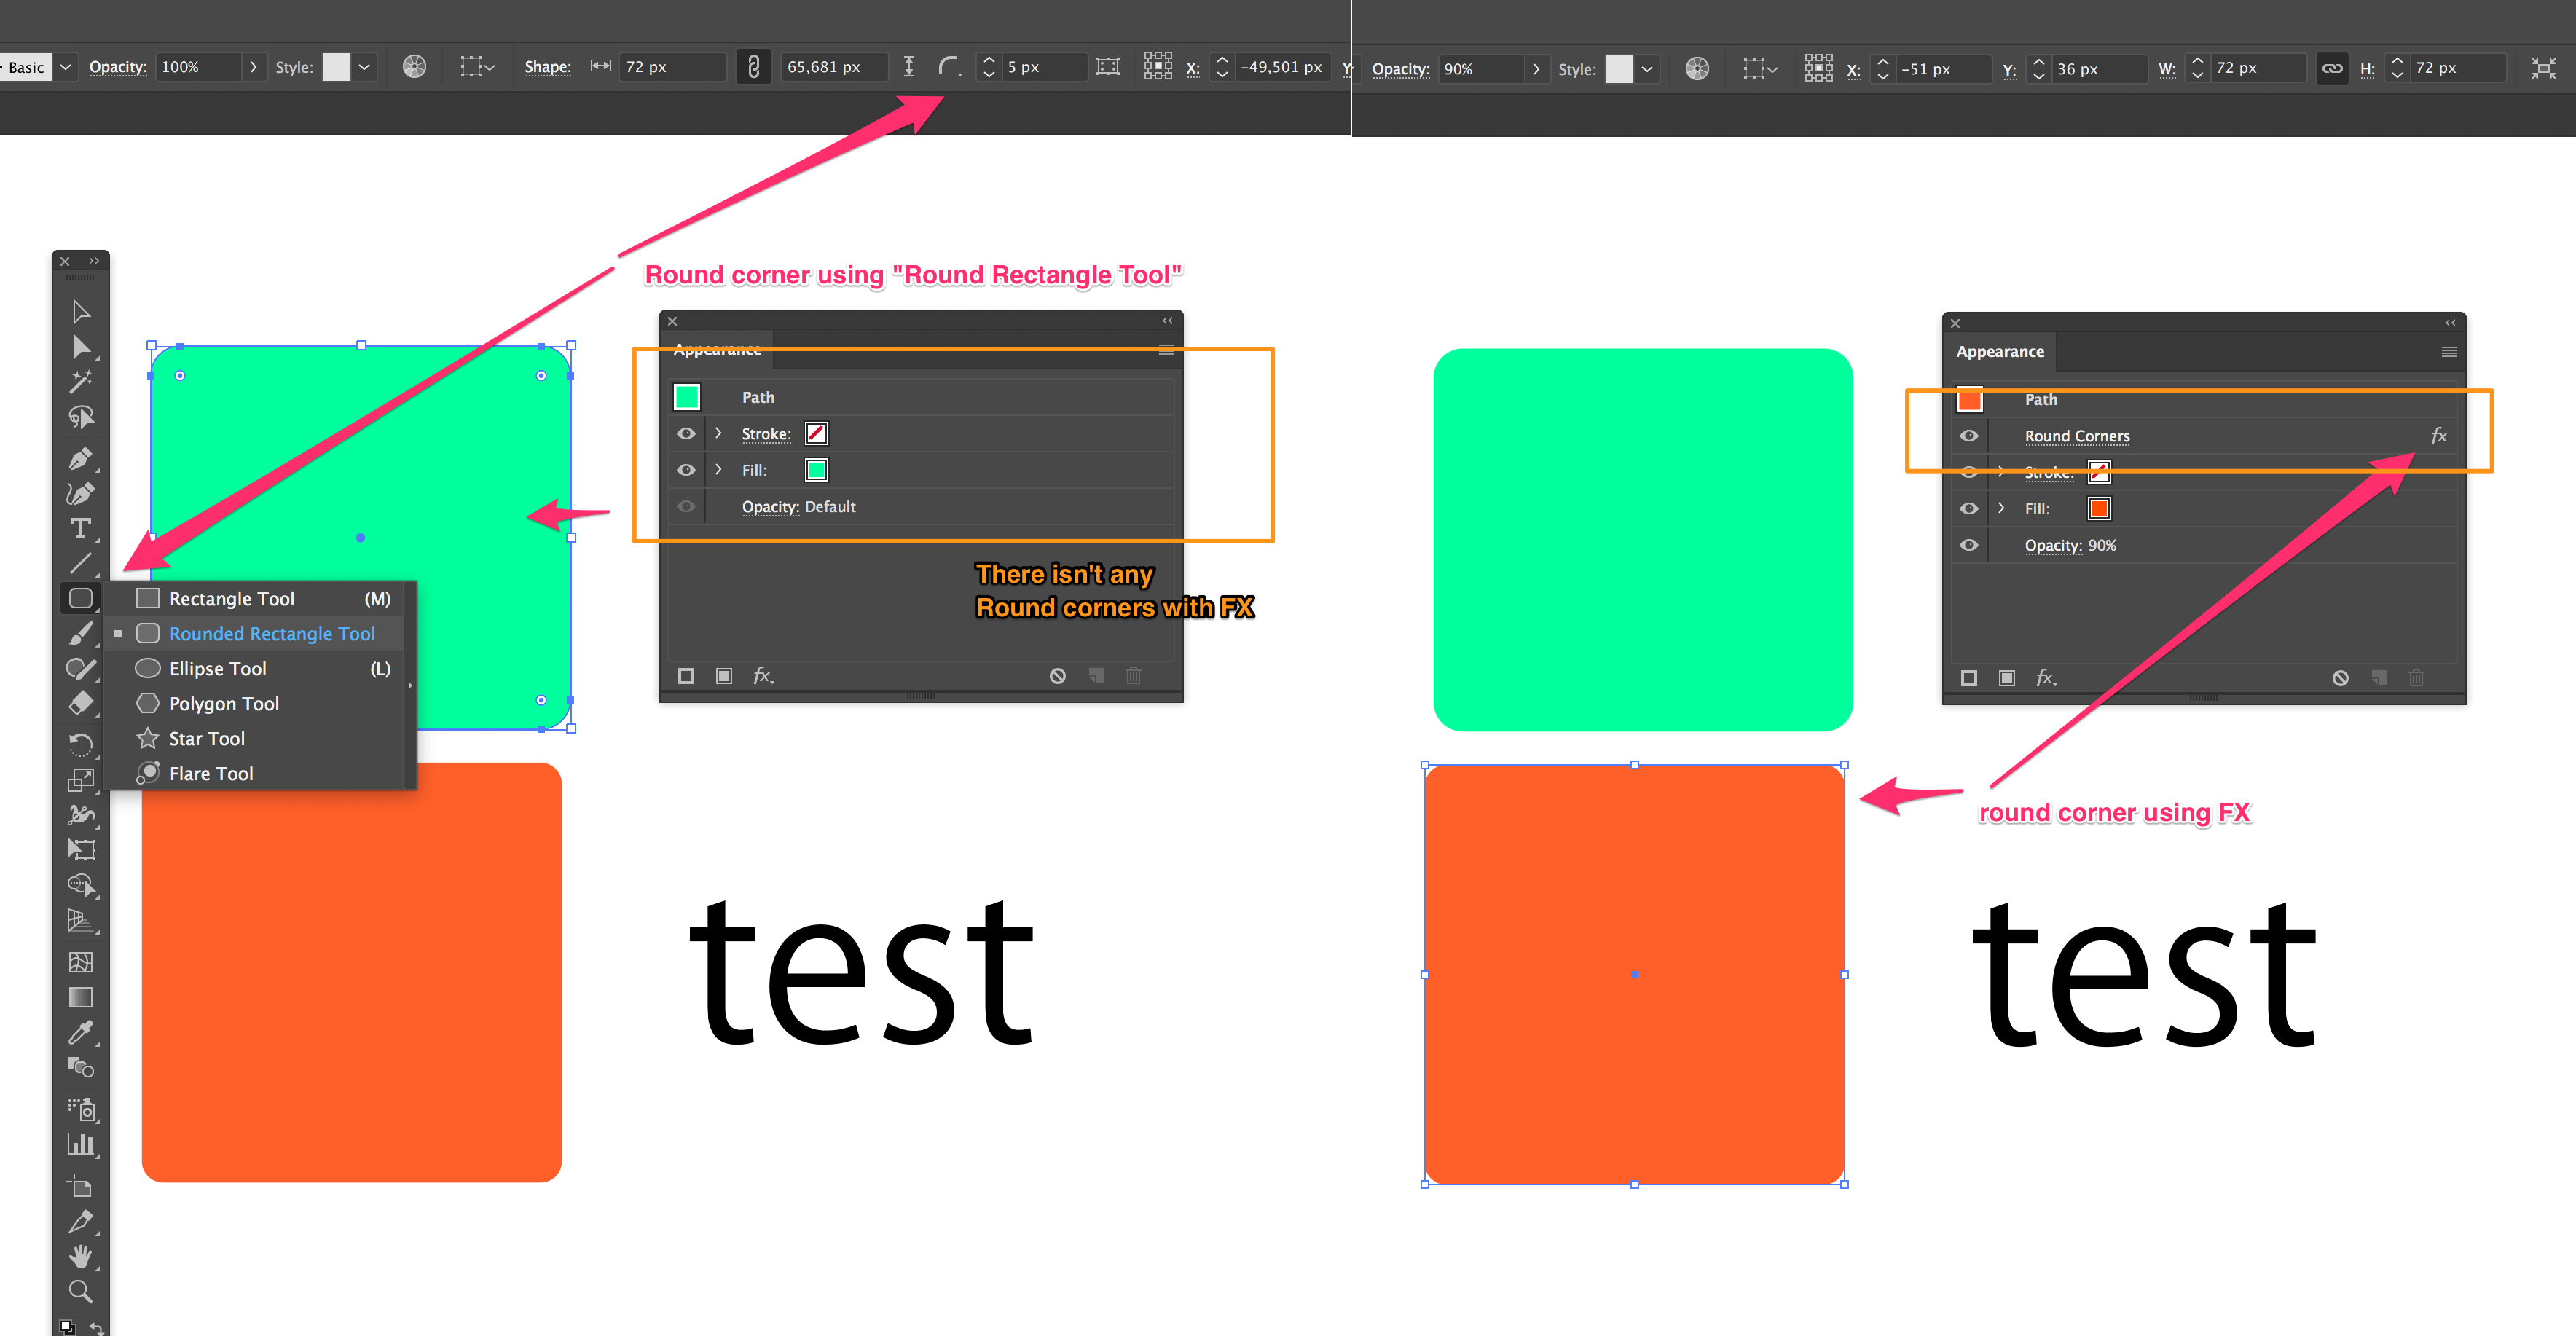Viewport: 2576px width, 1336px height.
Task: Toggle Stroke visibility in left Appearance panel
Action: (x=686, y=433)
